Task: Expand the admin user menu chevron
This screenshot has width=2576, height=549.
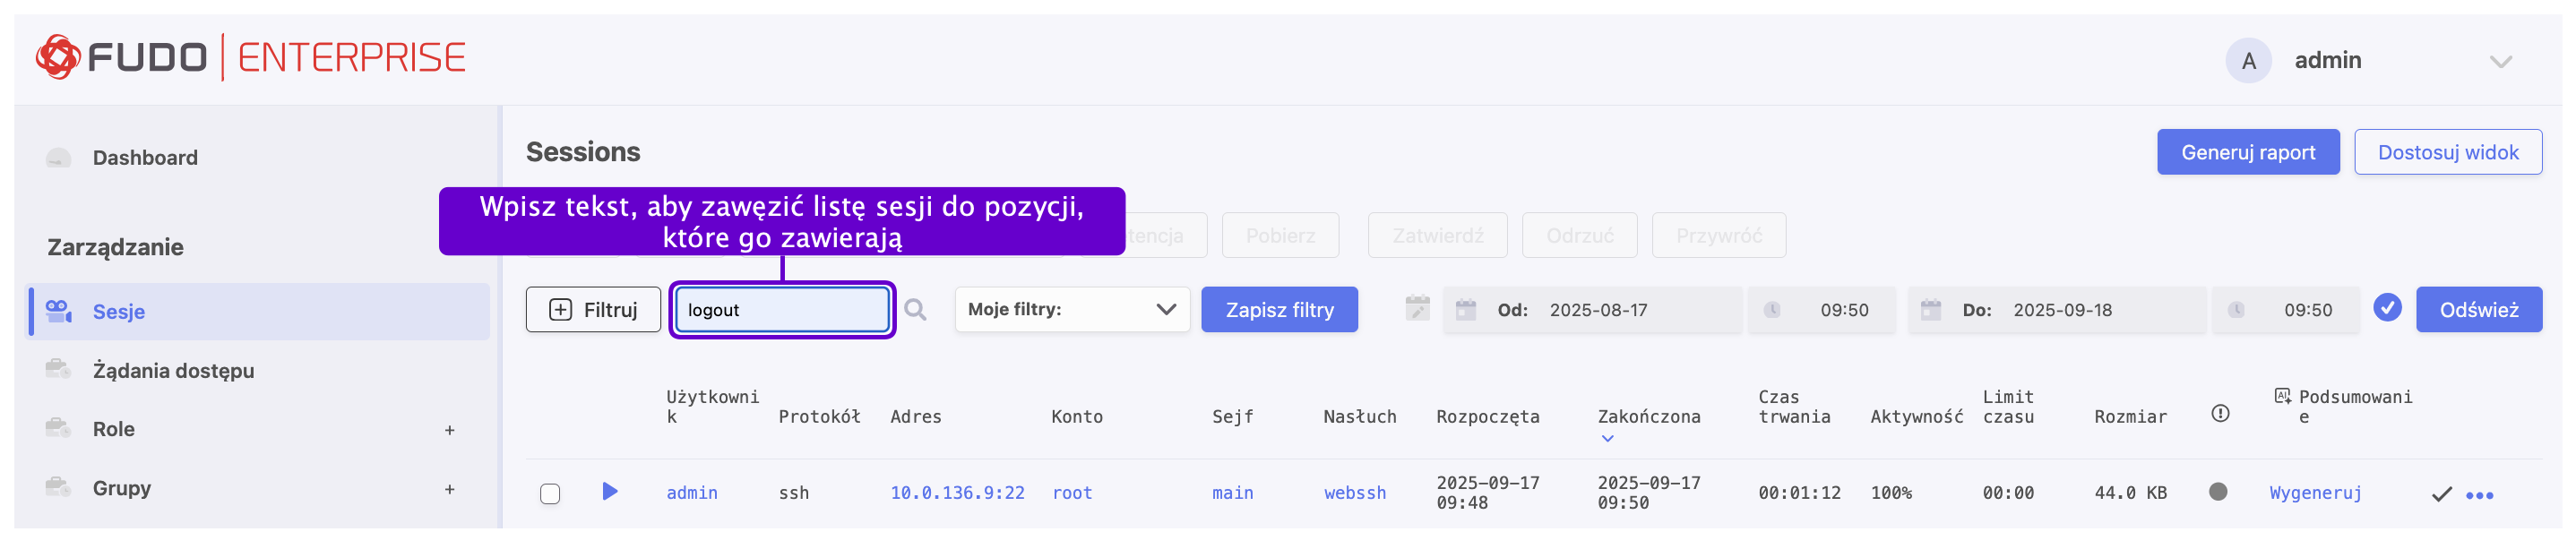Action: (2500, 62)
